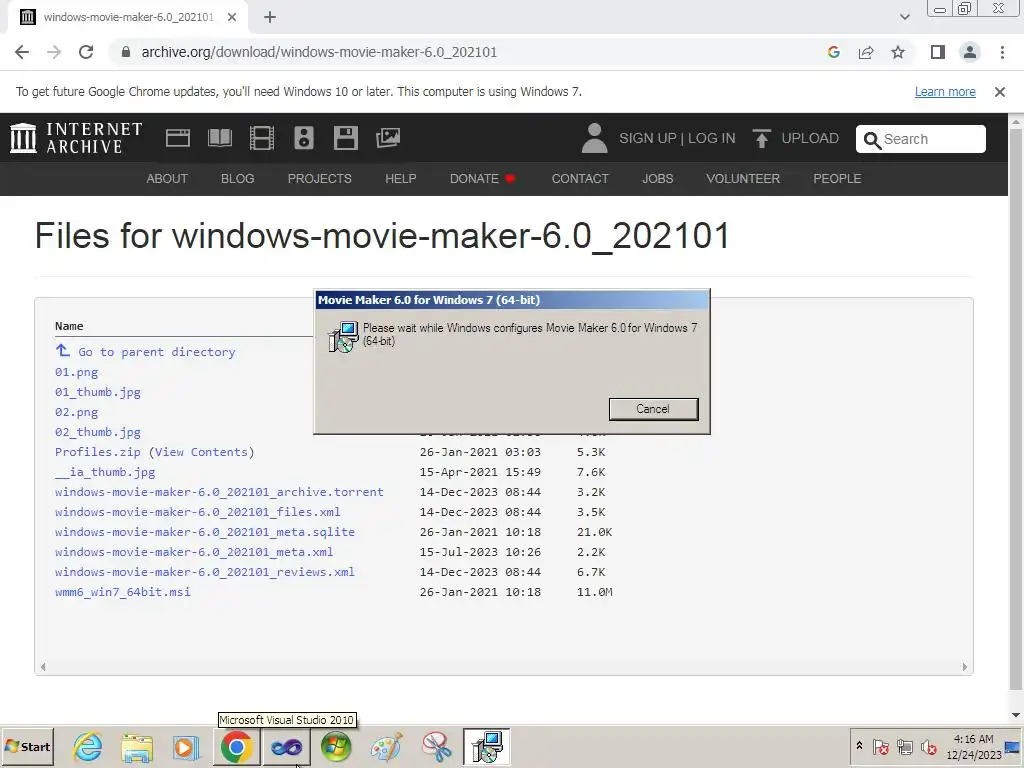Open Windows Explorer folder on taskbar
Viewport: 1024px width, 768px height.
(x=136, y=746)
